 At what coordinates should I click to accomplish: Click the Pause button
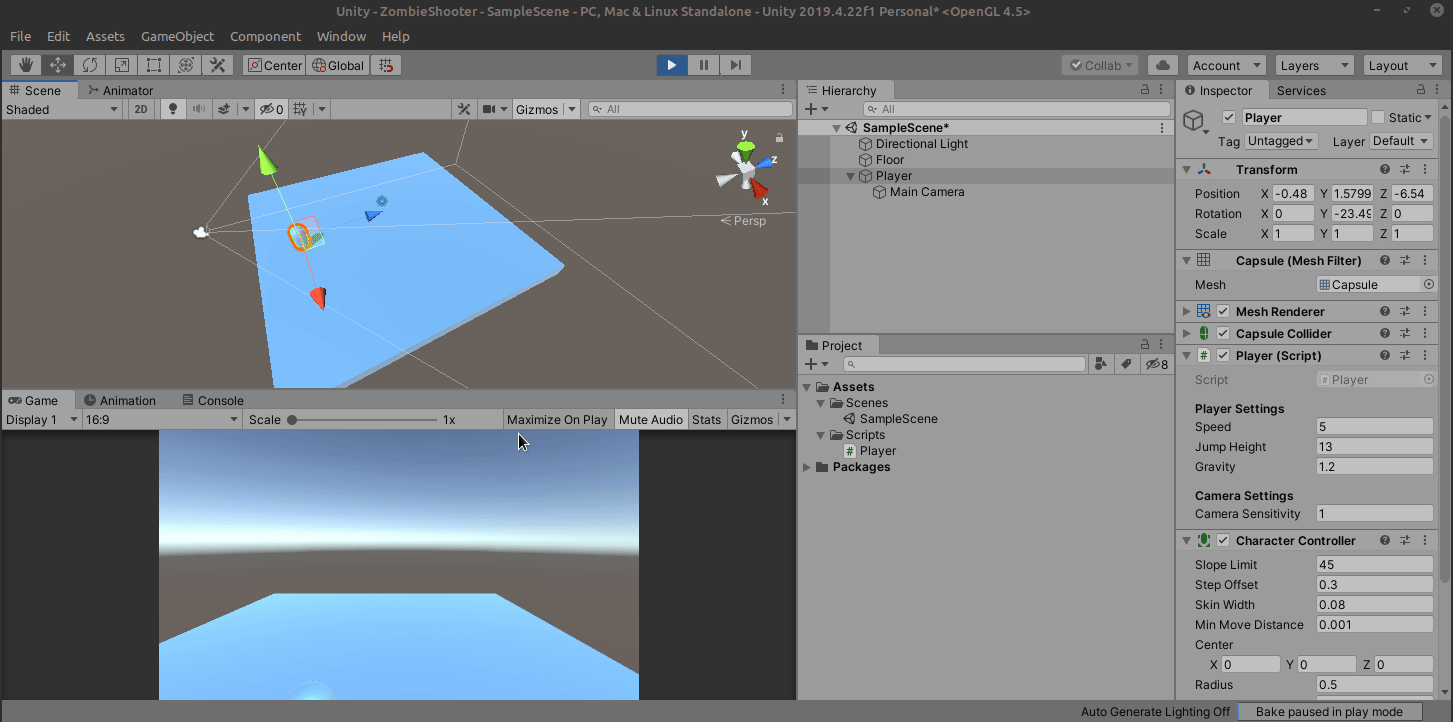tap(704, 65)
